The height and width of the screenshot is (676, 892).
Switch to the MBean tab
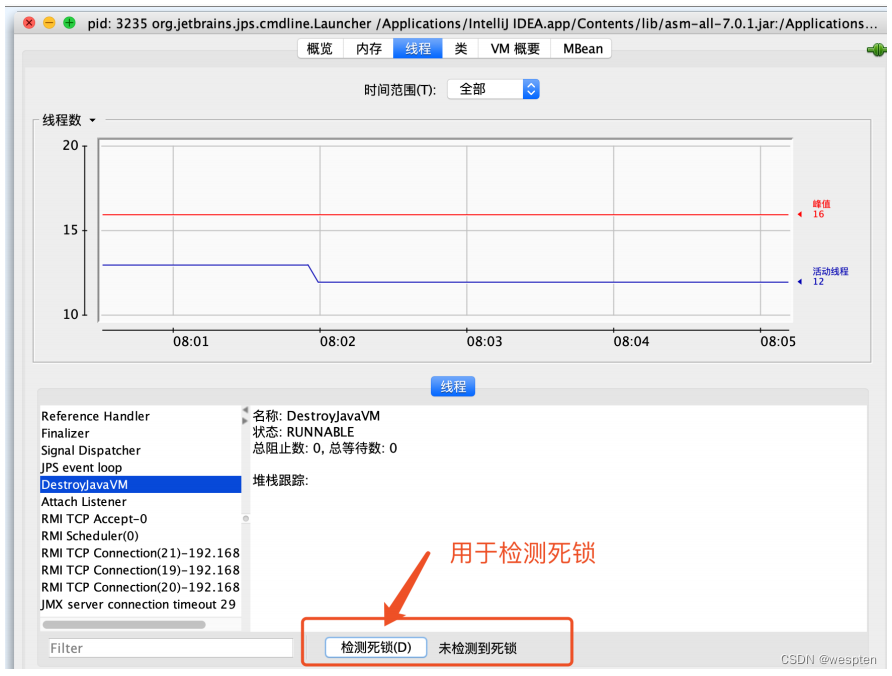[x=582, y=49]
